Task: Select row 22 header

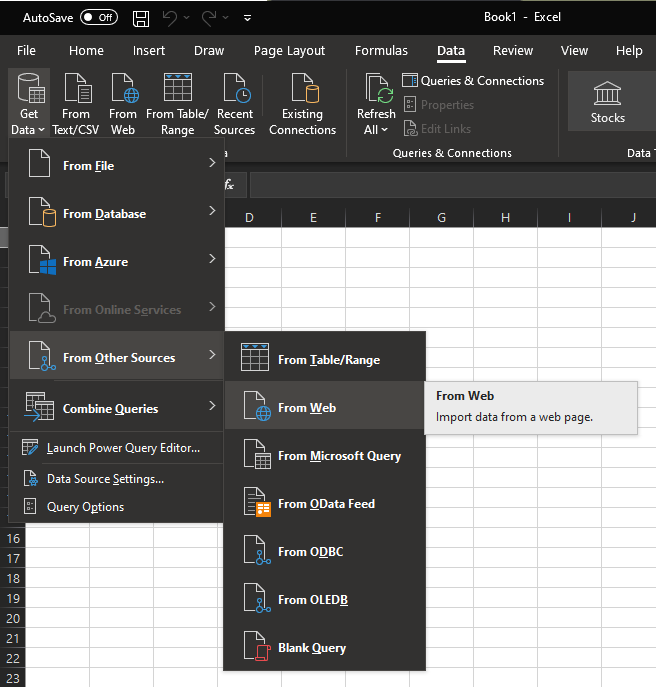Action: pyautogui.click(x=13, y=658)
